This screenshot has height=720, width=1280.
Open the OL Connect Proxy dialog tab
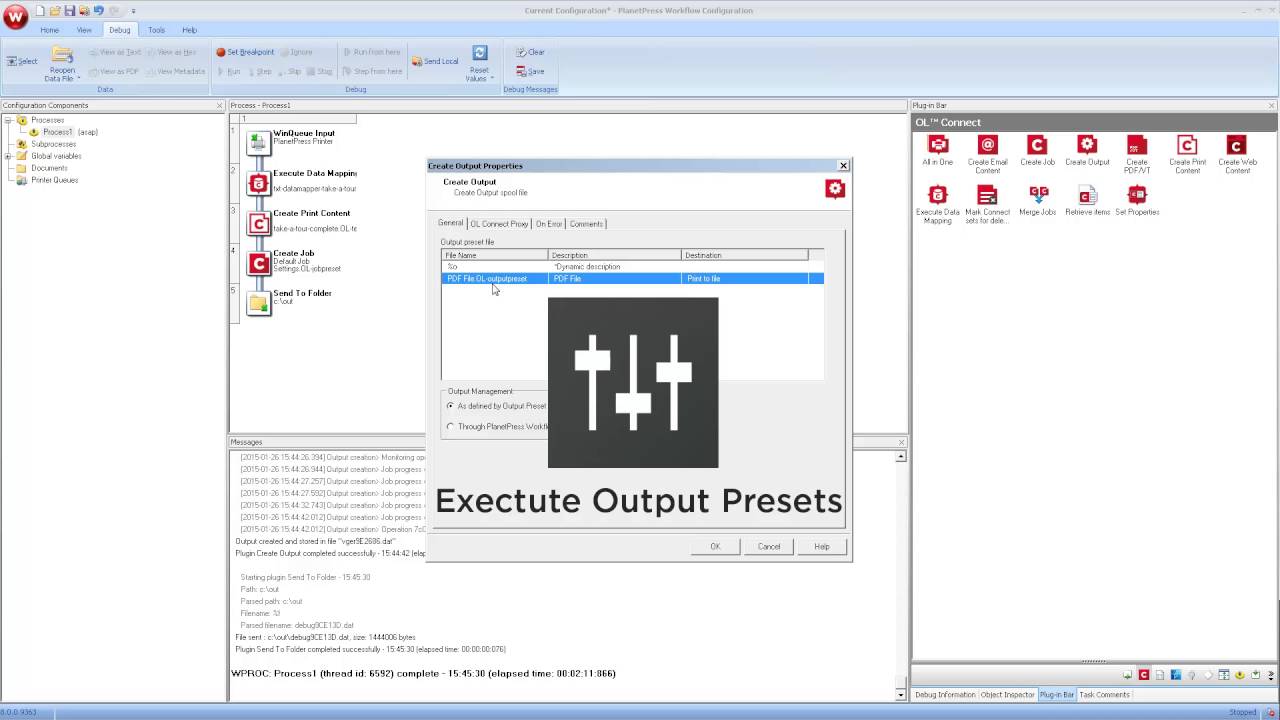click(x=499, y=224)
